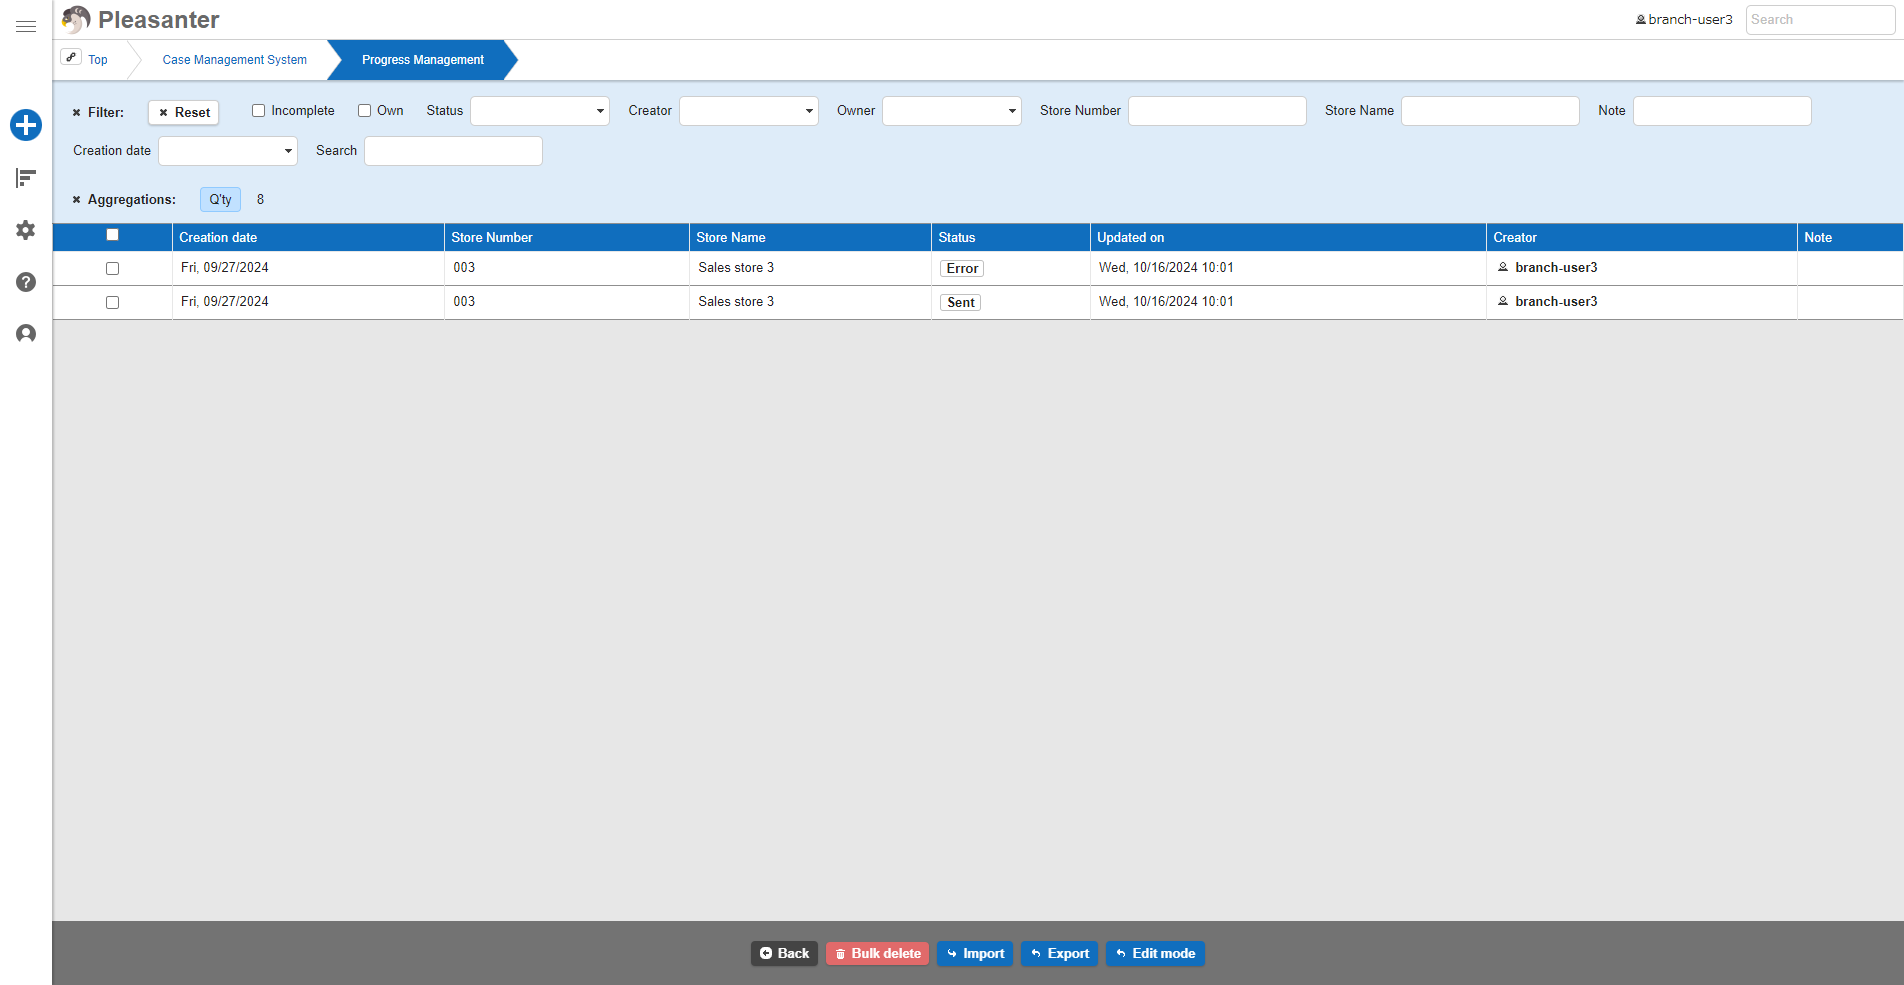The image size is (1904, 985).
Task: Click the Export button
Action: click(x=1060, y=954)
